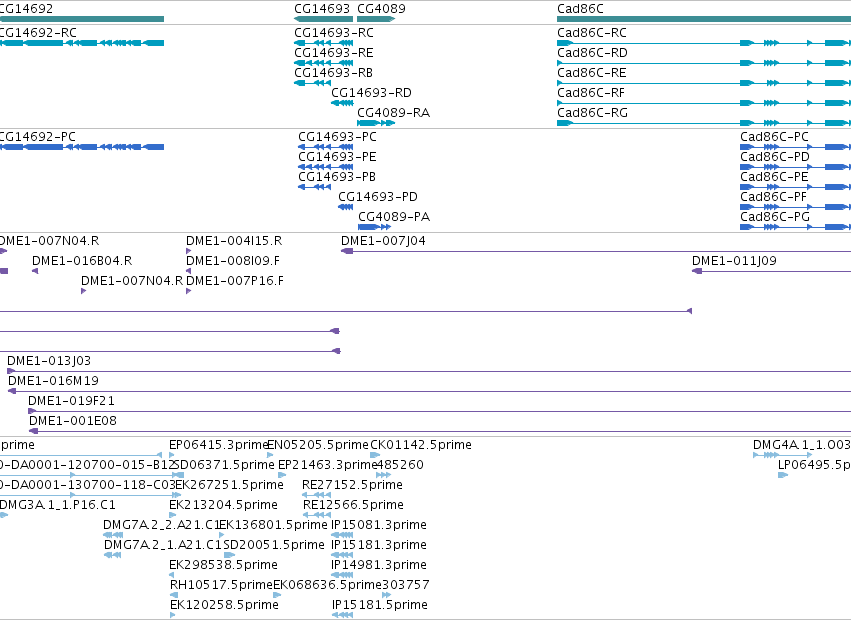Select Cad86C-PC protein

point(796,147)
